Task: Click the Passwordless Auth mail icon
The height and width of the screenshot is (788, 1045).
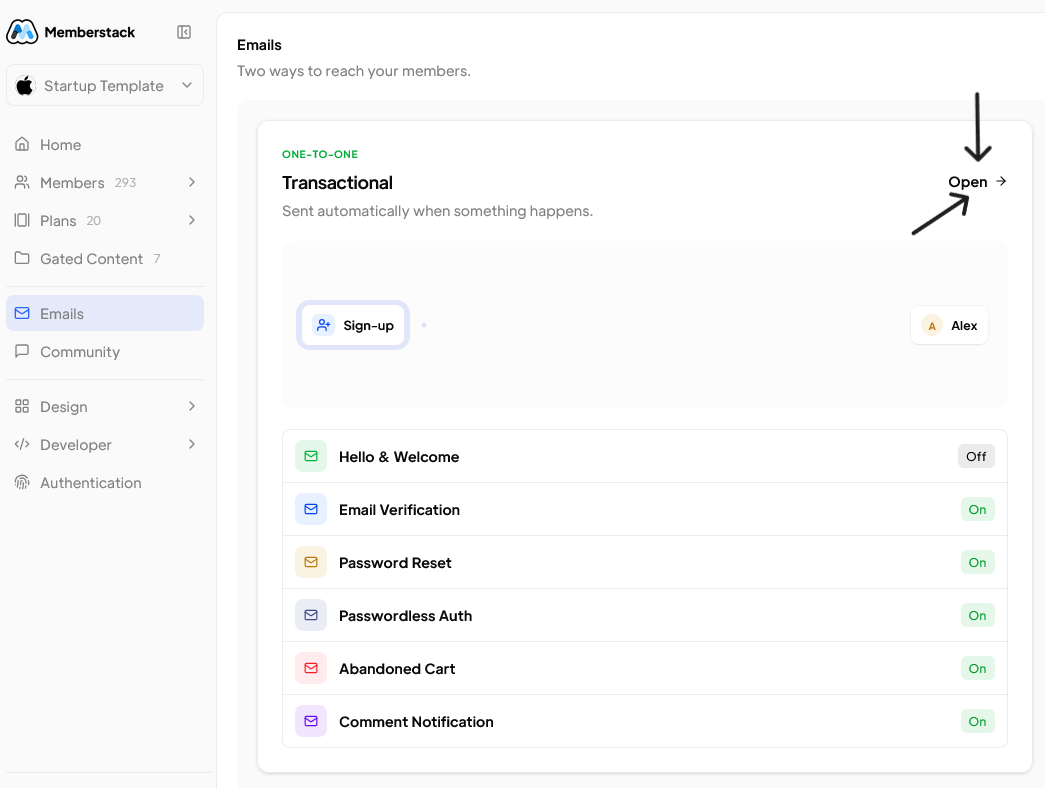Action: click(311, 615)
